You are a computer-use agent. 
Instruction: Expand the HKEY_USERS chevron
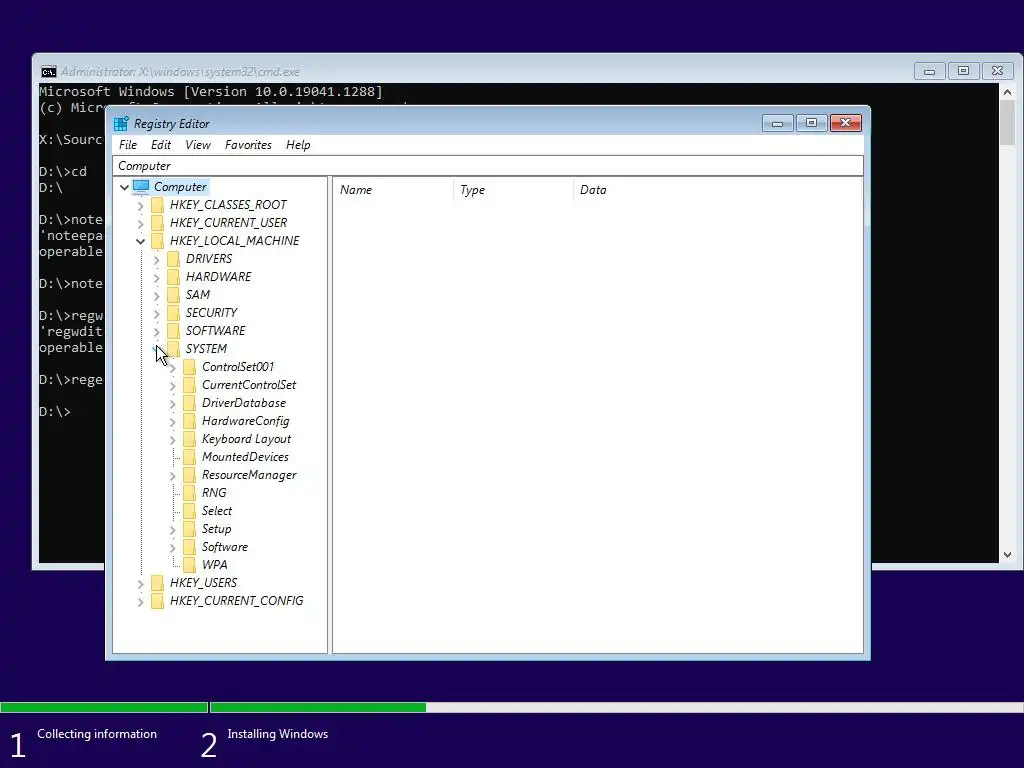[140, 584]
